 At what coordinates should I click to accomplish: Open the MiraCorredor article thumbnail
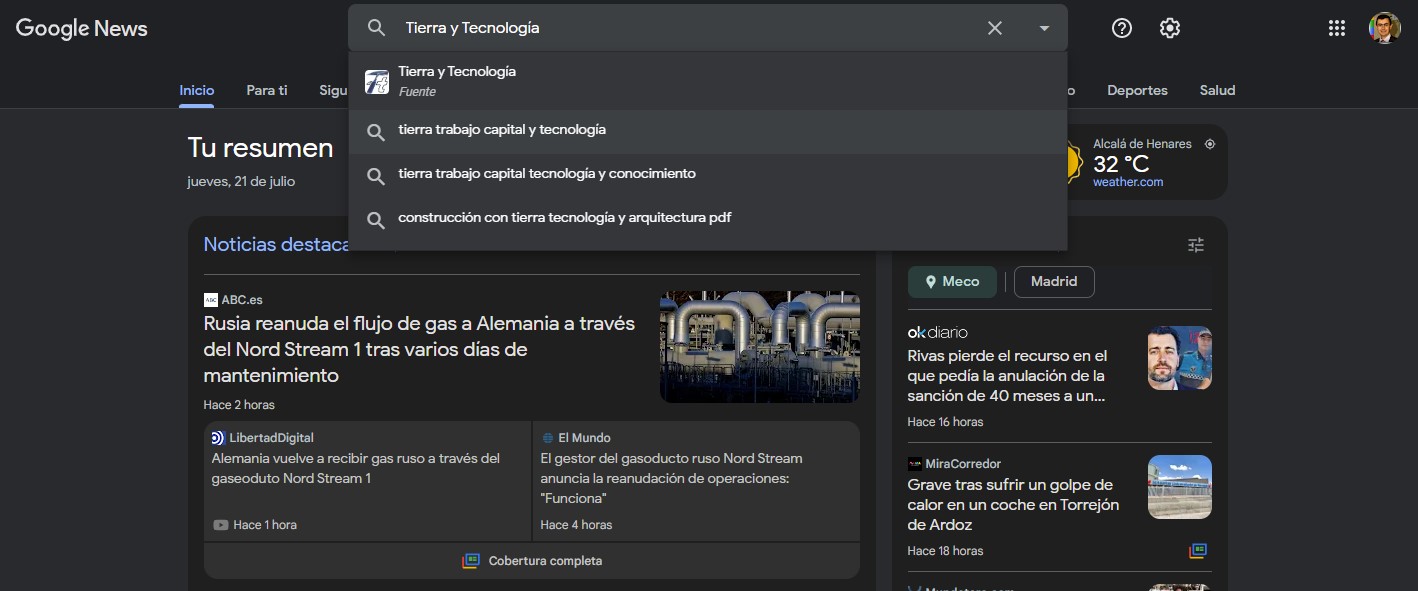(x=1180, y=487)
